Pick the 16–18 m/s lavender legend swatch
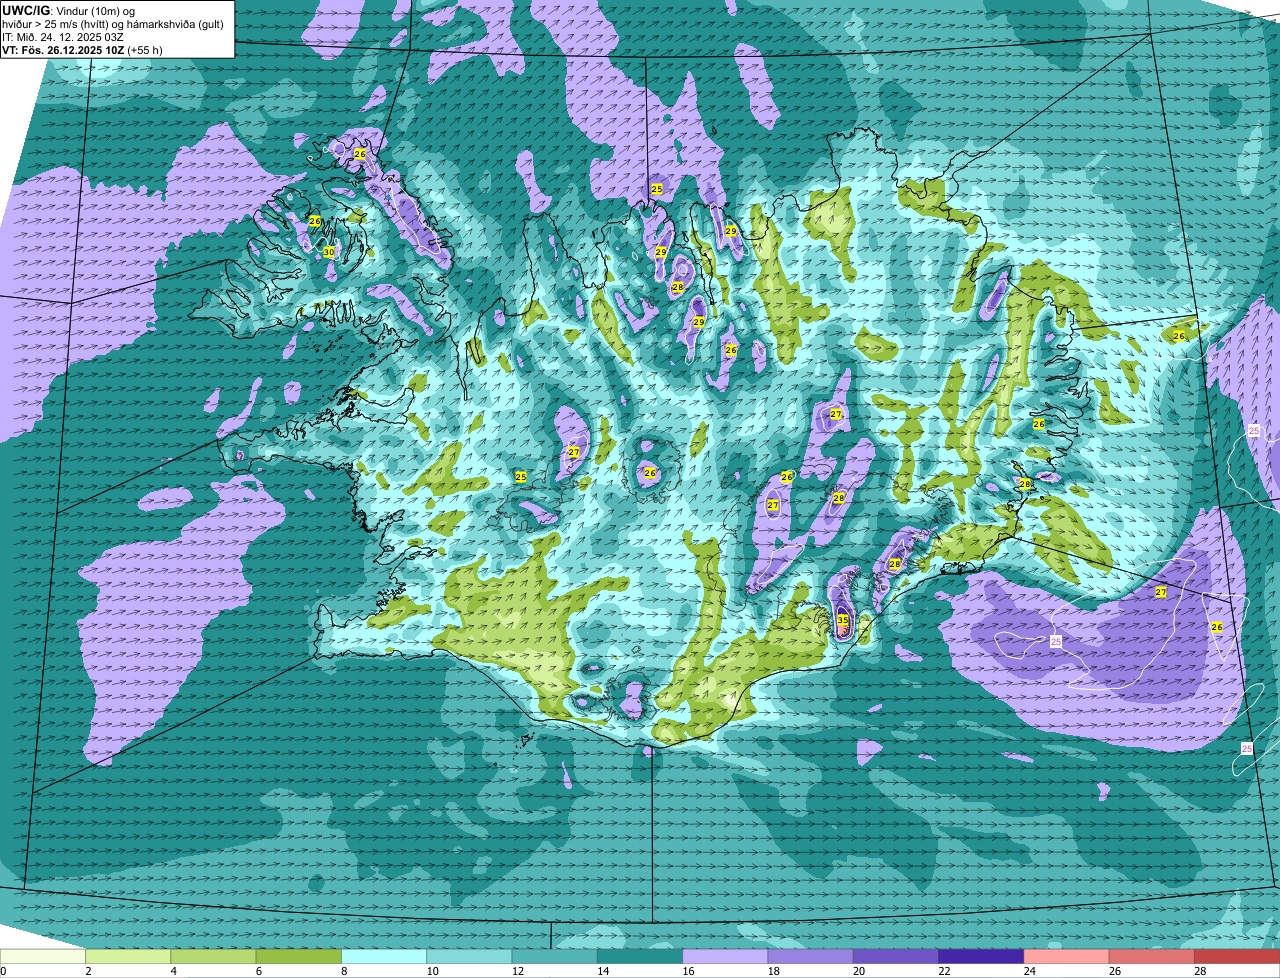This screenshot has height=978, width=1280. [x=725, y=956]
